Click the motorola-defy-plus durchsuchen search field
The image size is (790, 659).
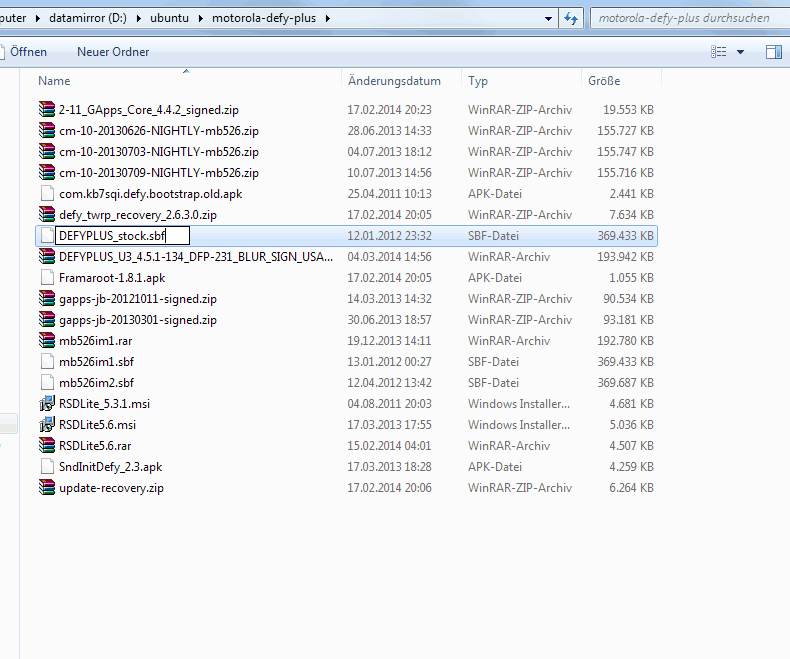[x=690, y=19]
